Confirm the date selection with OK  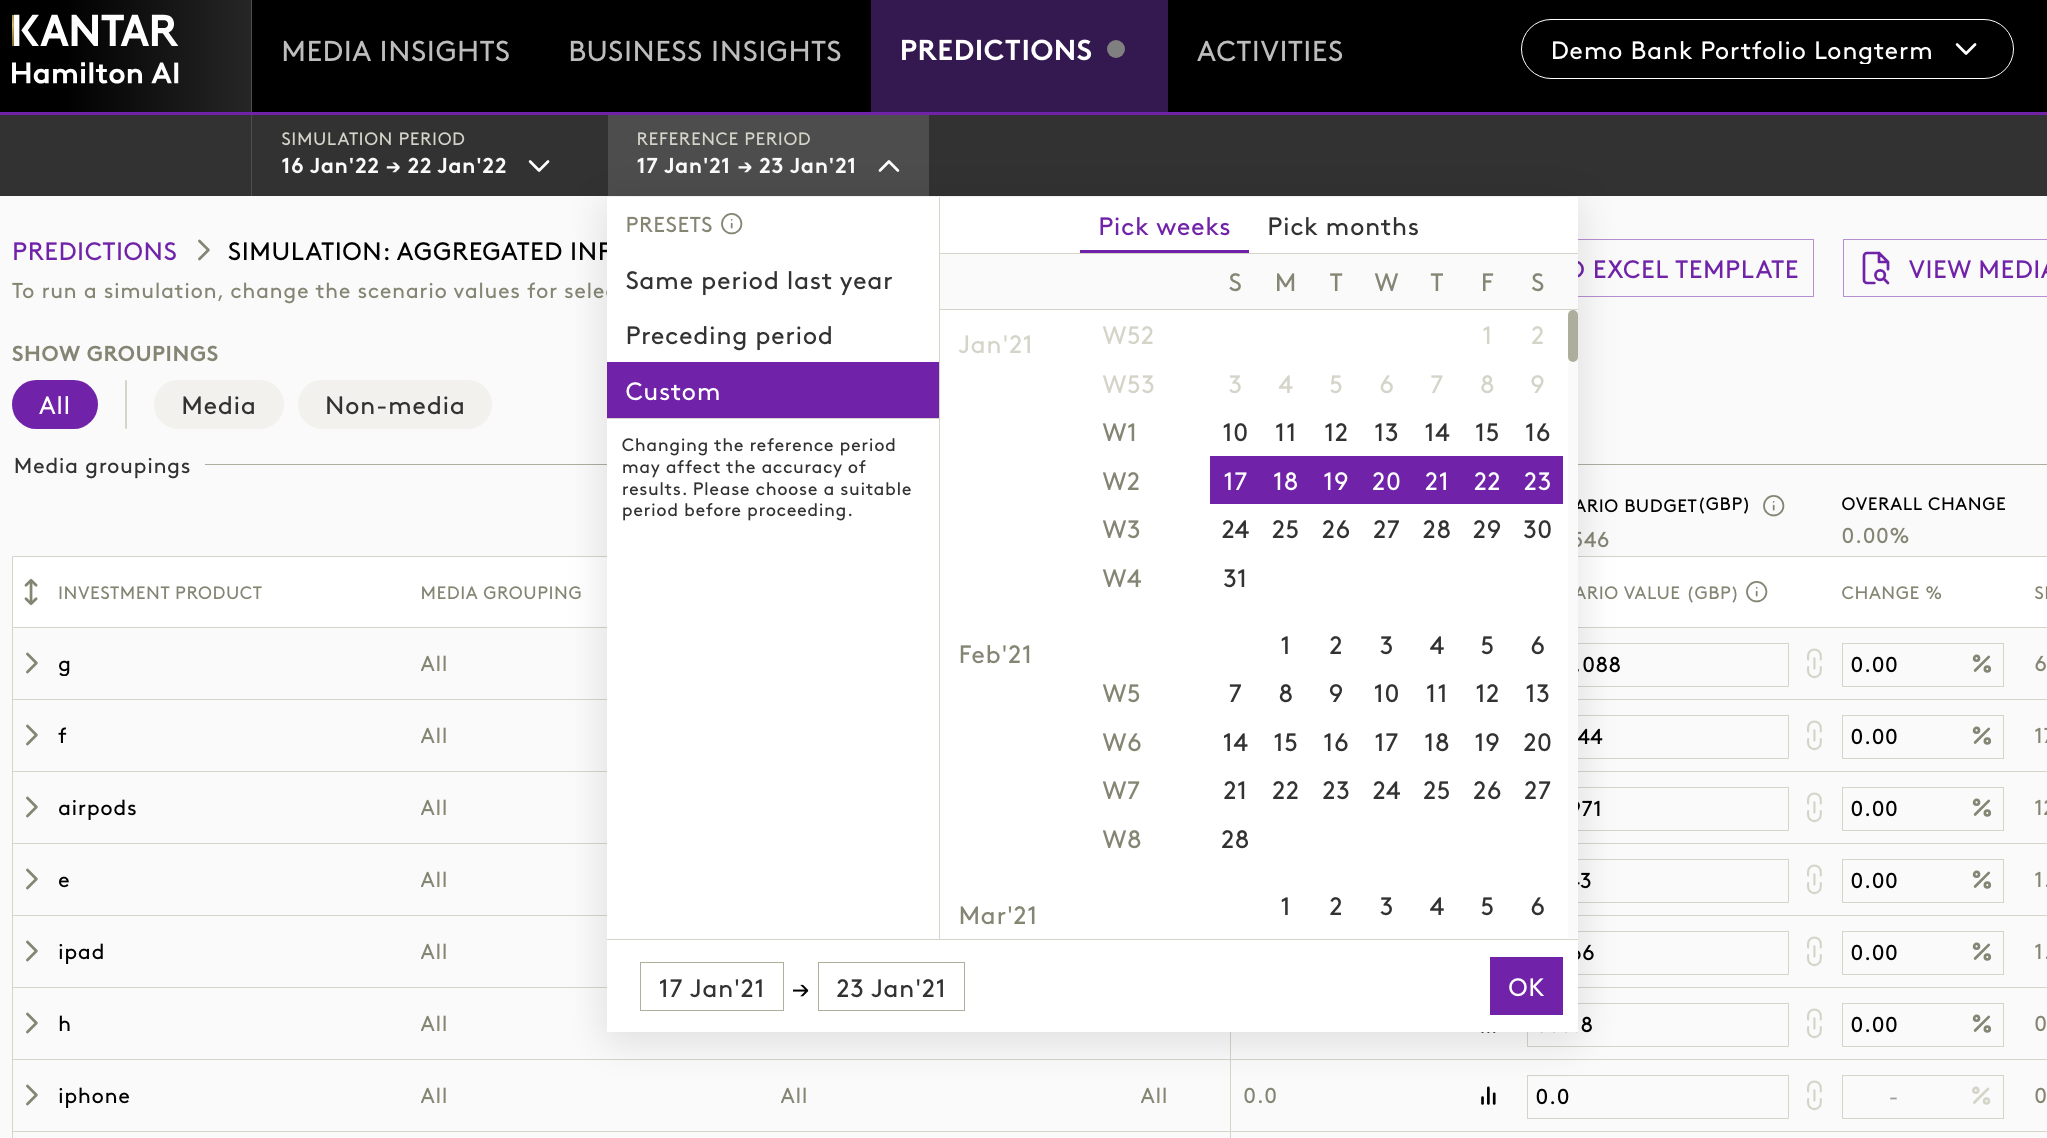tap(1525, 987)
